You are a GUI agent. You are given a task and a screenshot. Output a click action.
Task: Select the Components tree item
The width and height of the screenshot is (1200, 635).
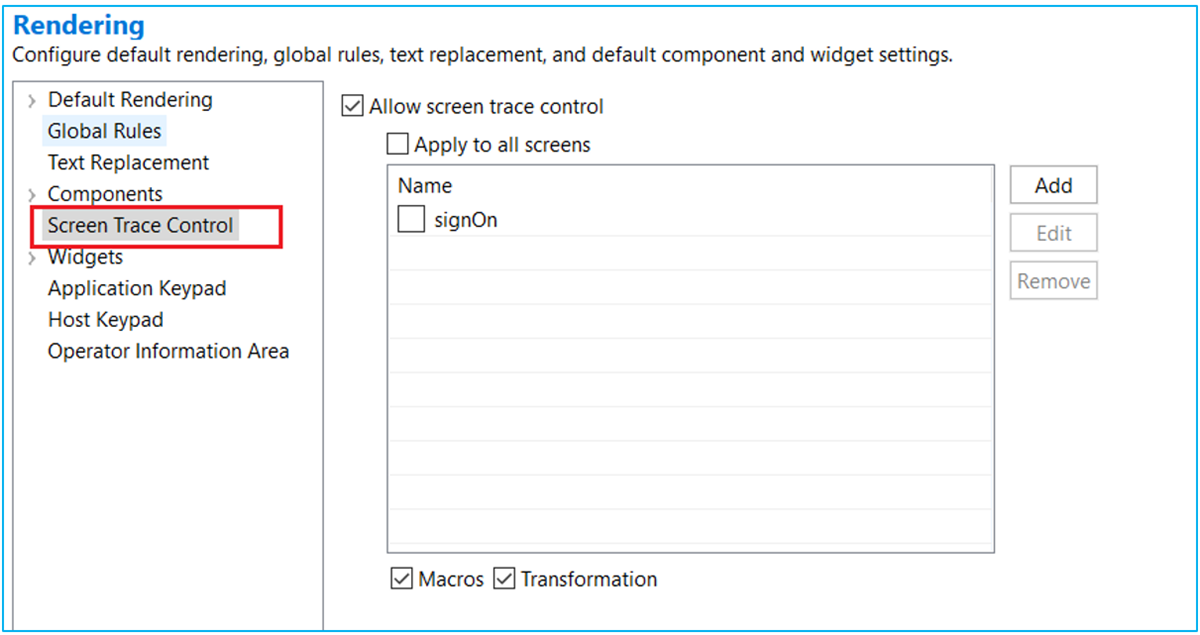tap(105, 194)
